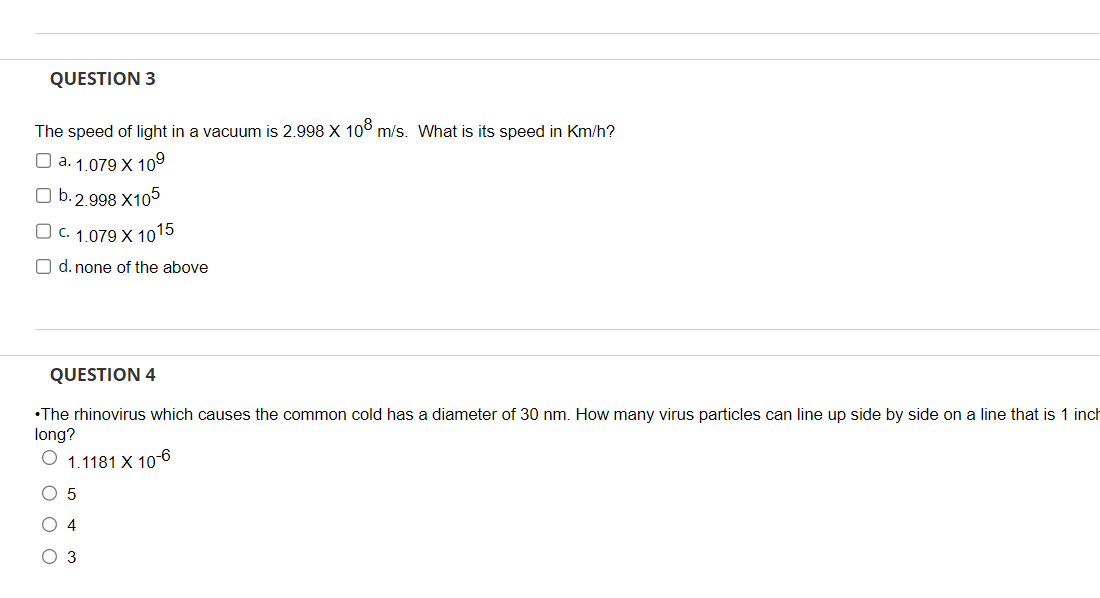Click the speed of light question text
This screenshot has width=1100, height=598.
click(325, 129)
